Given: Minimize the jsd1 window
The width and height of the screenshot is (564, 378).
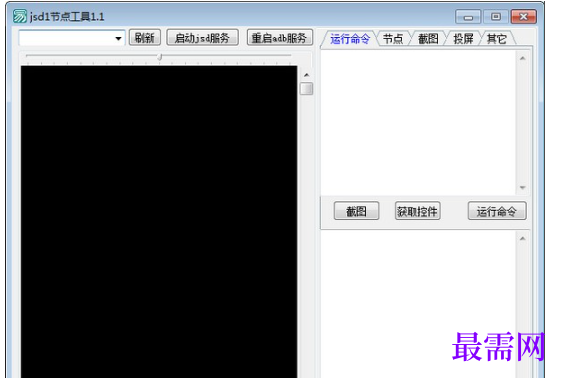Looking at the screenshot, I should tap(468, 17).
